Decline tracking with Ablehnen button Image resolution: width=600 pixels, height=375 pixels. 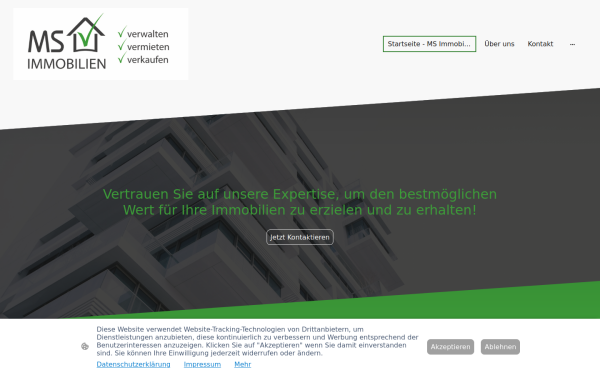click(x=500, y=347)
